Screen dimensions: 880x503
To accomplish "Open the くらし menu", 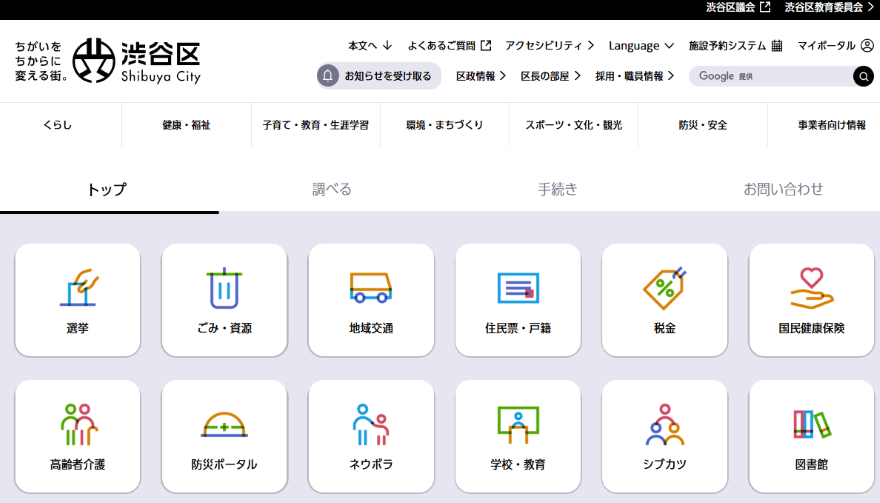I will (58, 125).
